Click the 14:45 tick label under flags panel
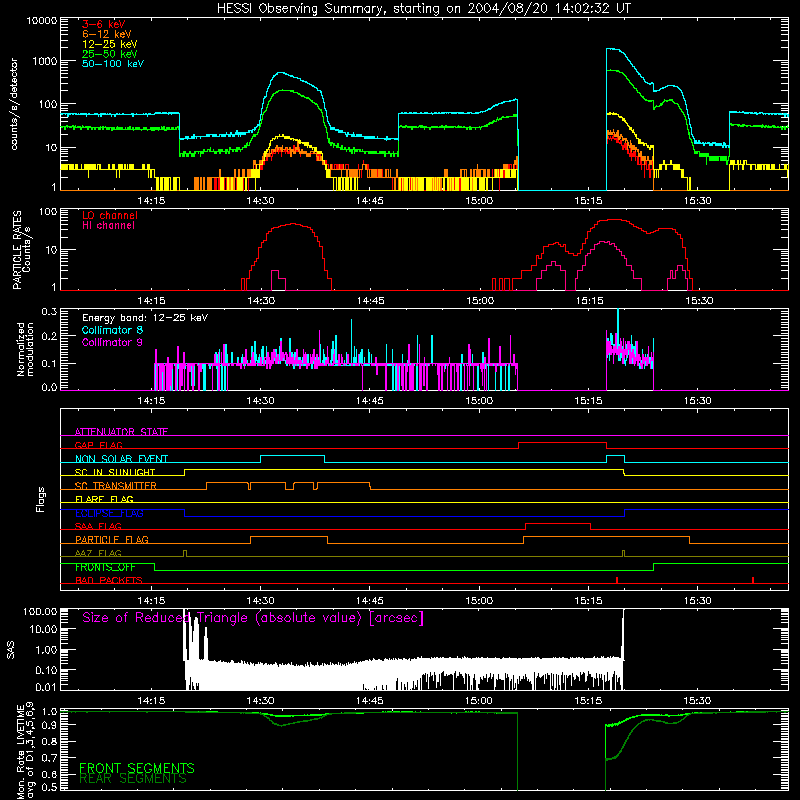 point(370,601)
